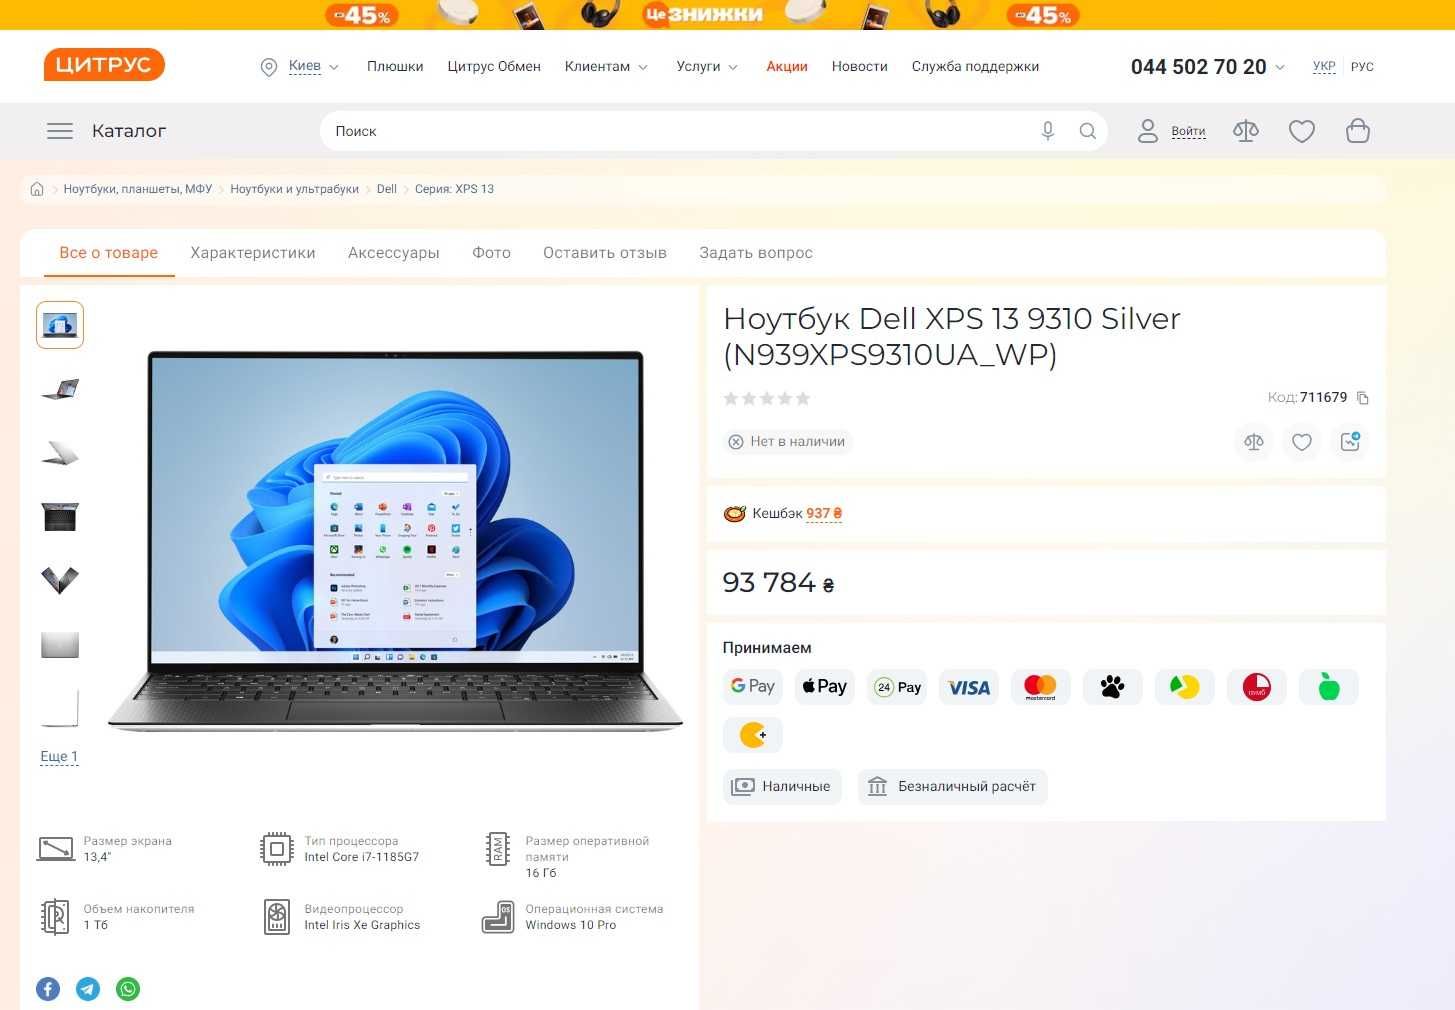
Task: Open comparison scales icon in header
Action: pyautogui.click(x=1246, y=131)
